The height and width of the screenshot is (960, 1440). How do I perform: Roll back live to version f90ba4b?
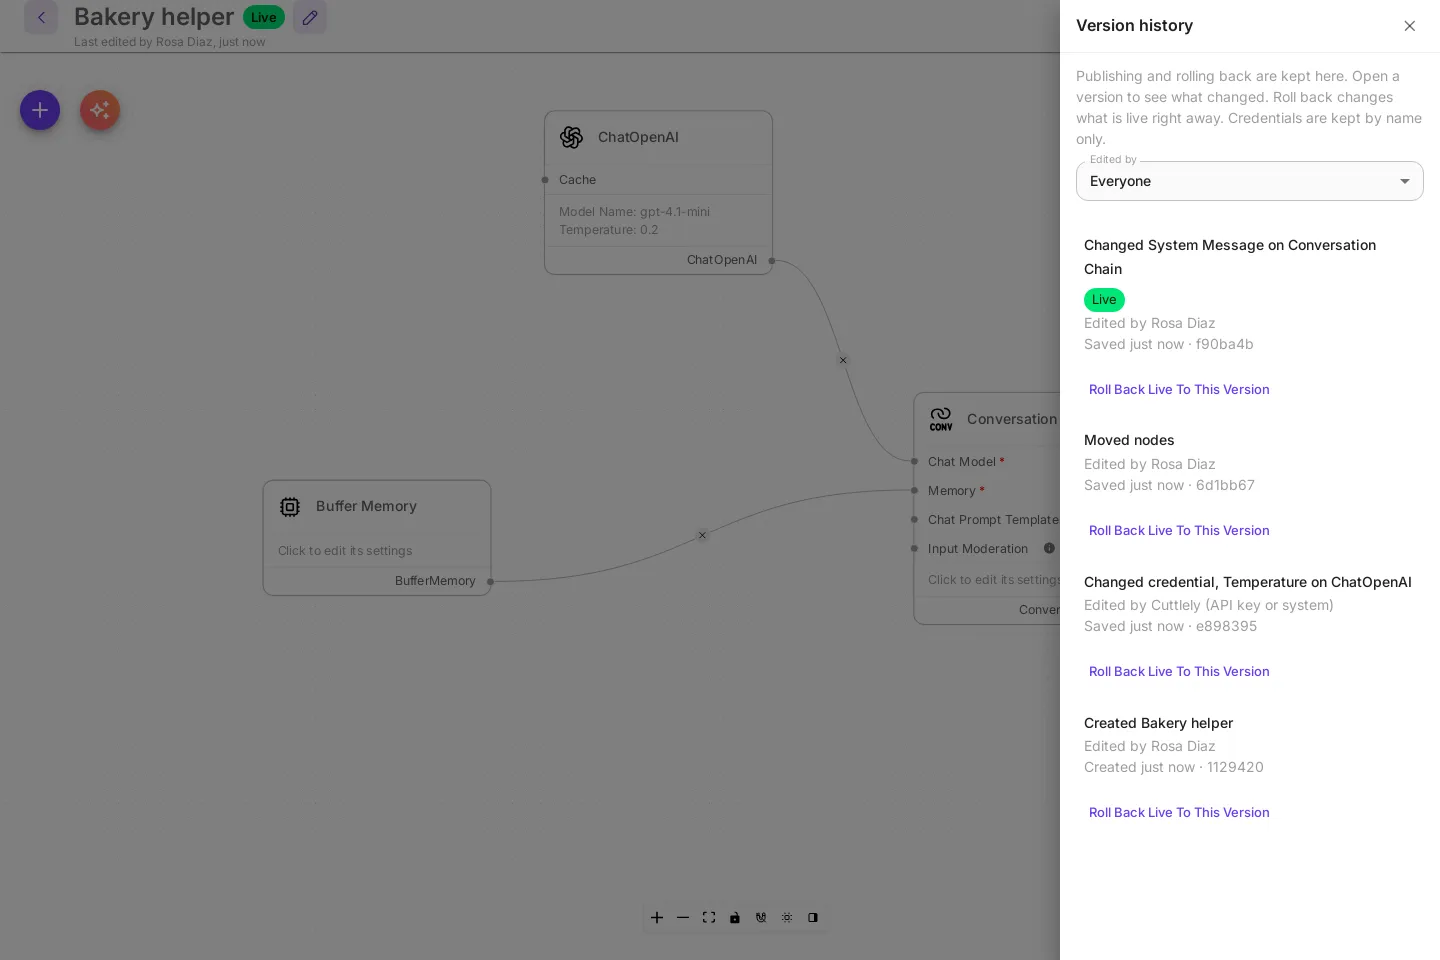point(1179,390)
